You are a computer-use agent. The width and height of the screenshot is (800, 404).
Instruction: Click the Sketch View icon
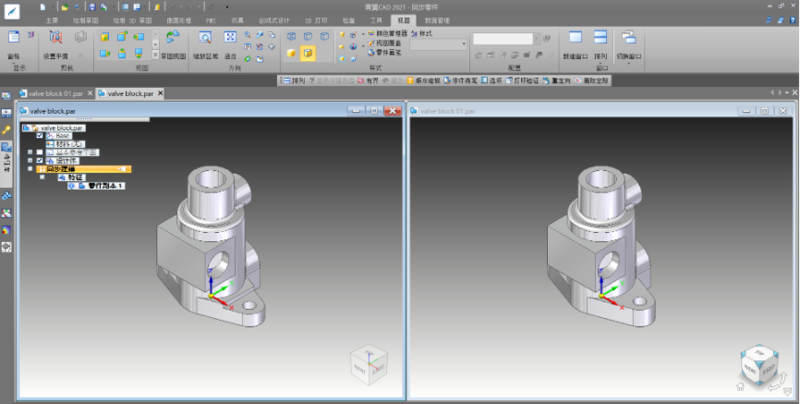click(x=172, y=39)
